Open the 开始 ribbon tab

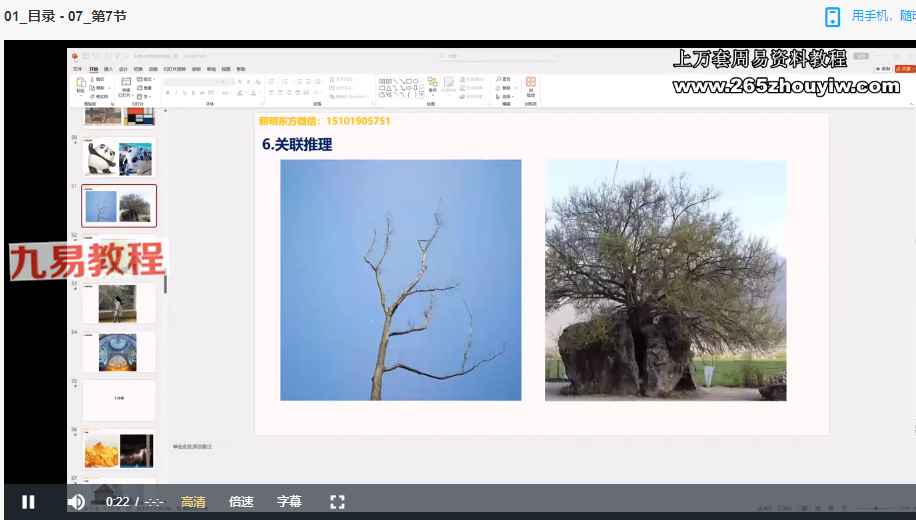[94, 69]
